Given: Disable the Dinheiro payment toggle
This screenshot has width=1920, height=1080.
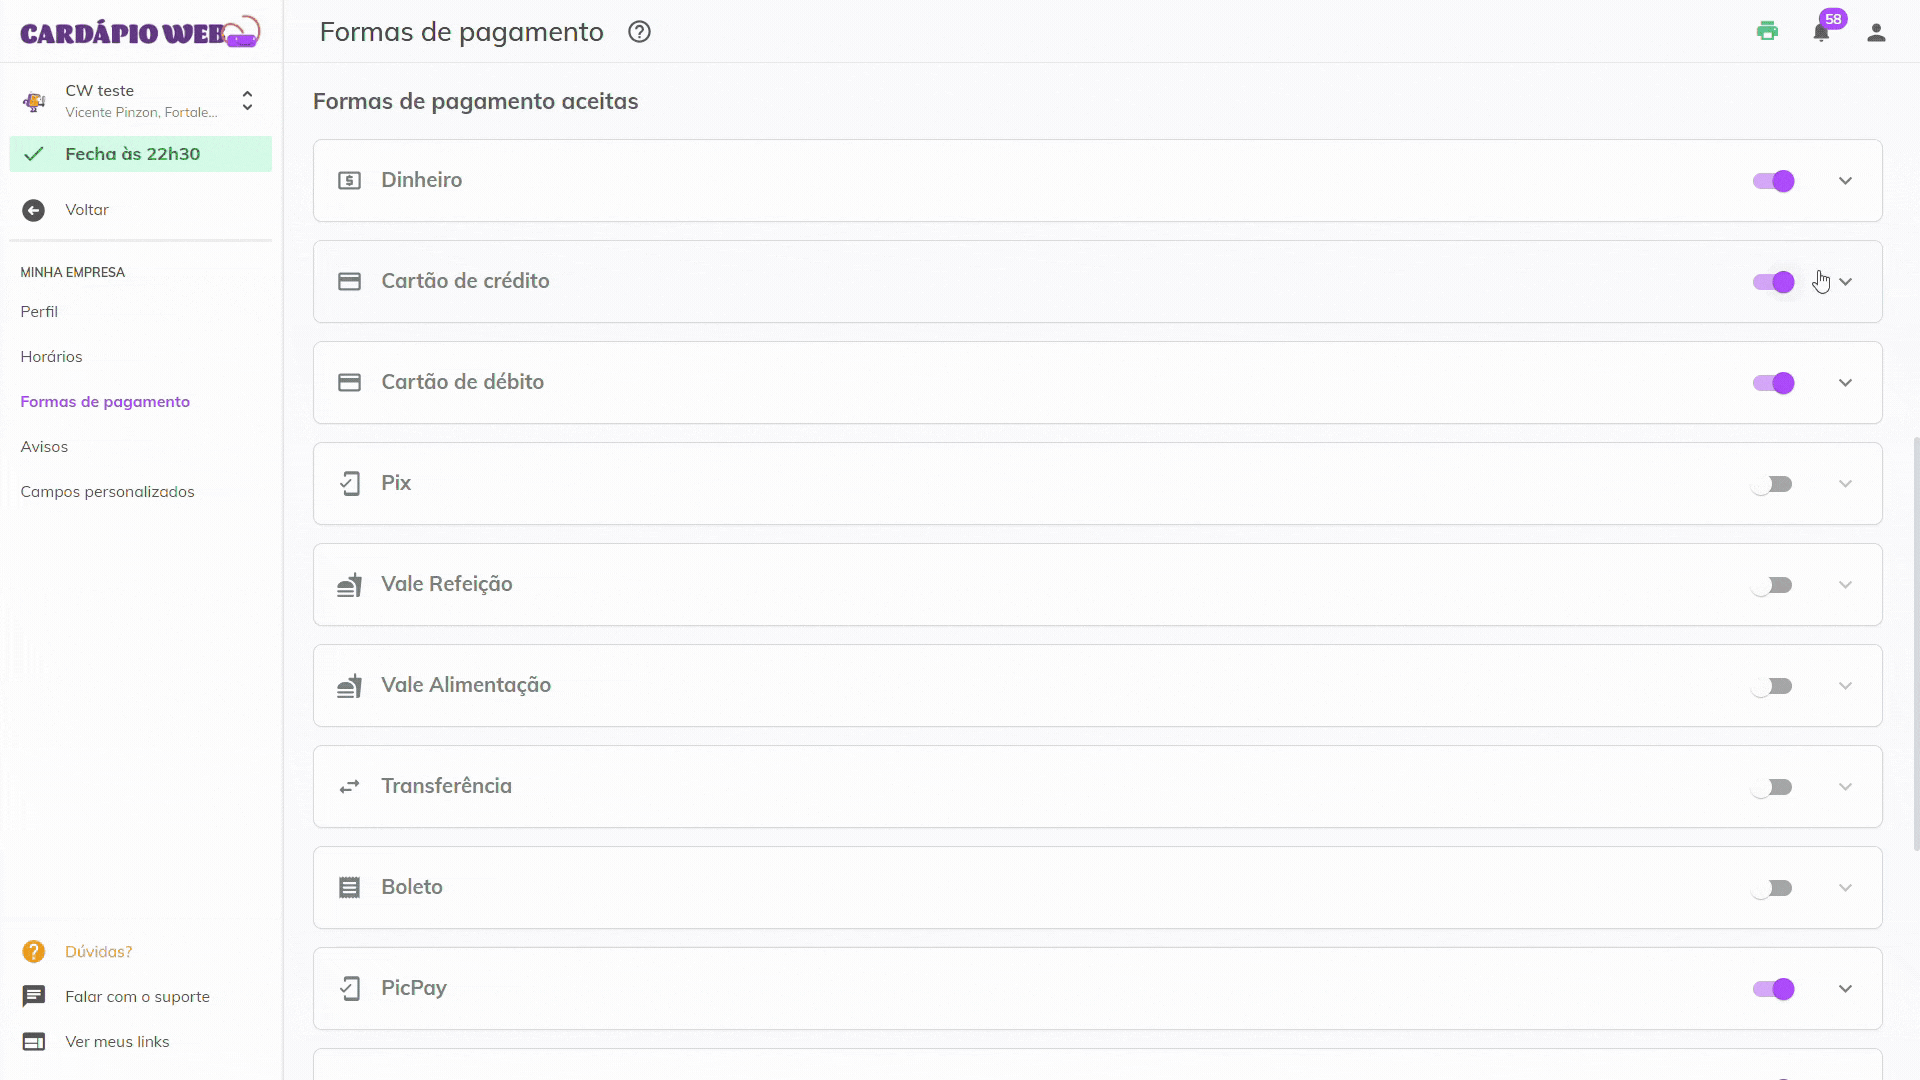Looking at the screenshot, I should (x=1773, y=181).
